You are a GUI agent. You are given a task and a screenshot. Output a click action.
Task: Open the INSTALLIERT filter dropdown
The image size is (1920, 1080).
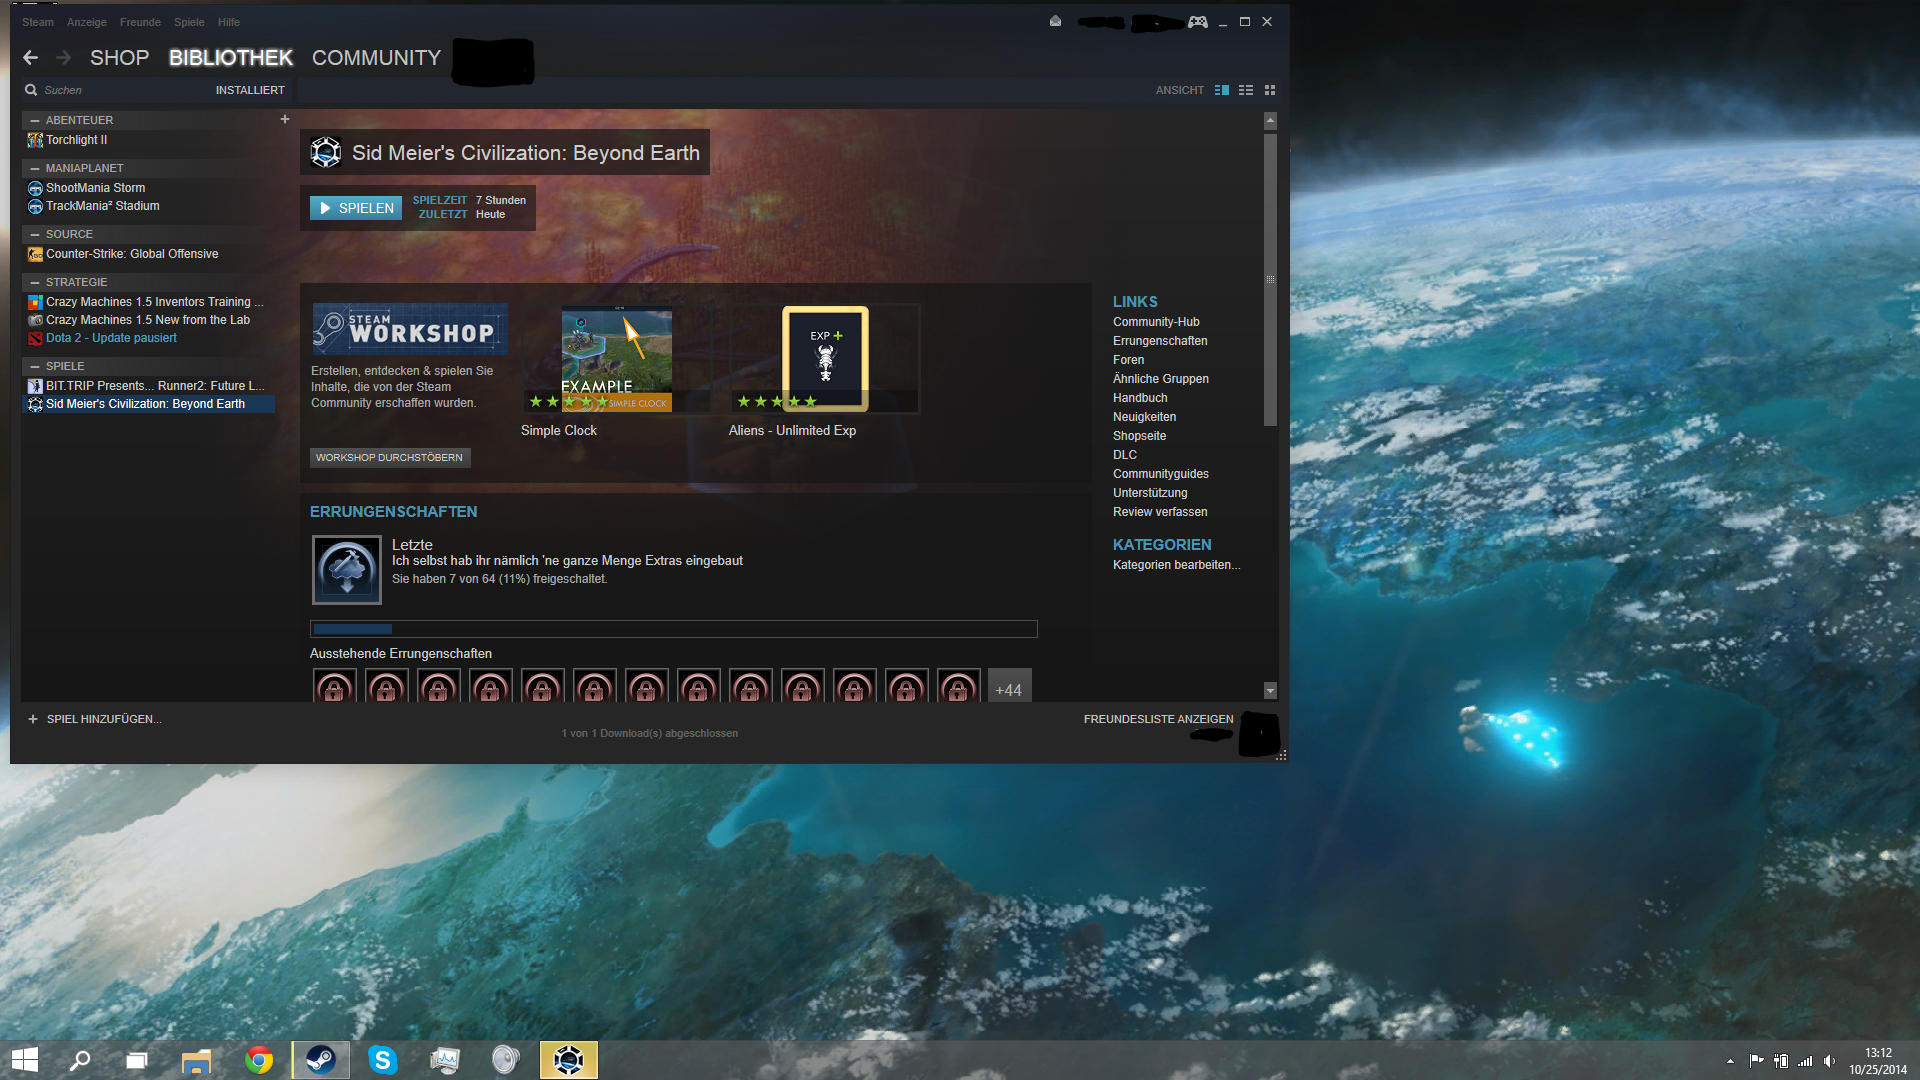coord(250,90)
